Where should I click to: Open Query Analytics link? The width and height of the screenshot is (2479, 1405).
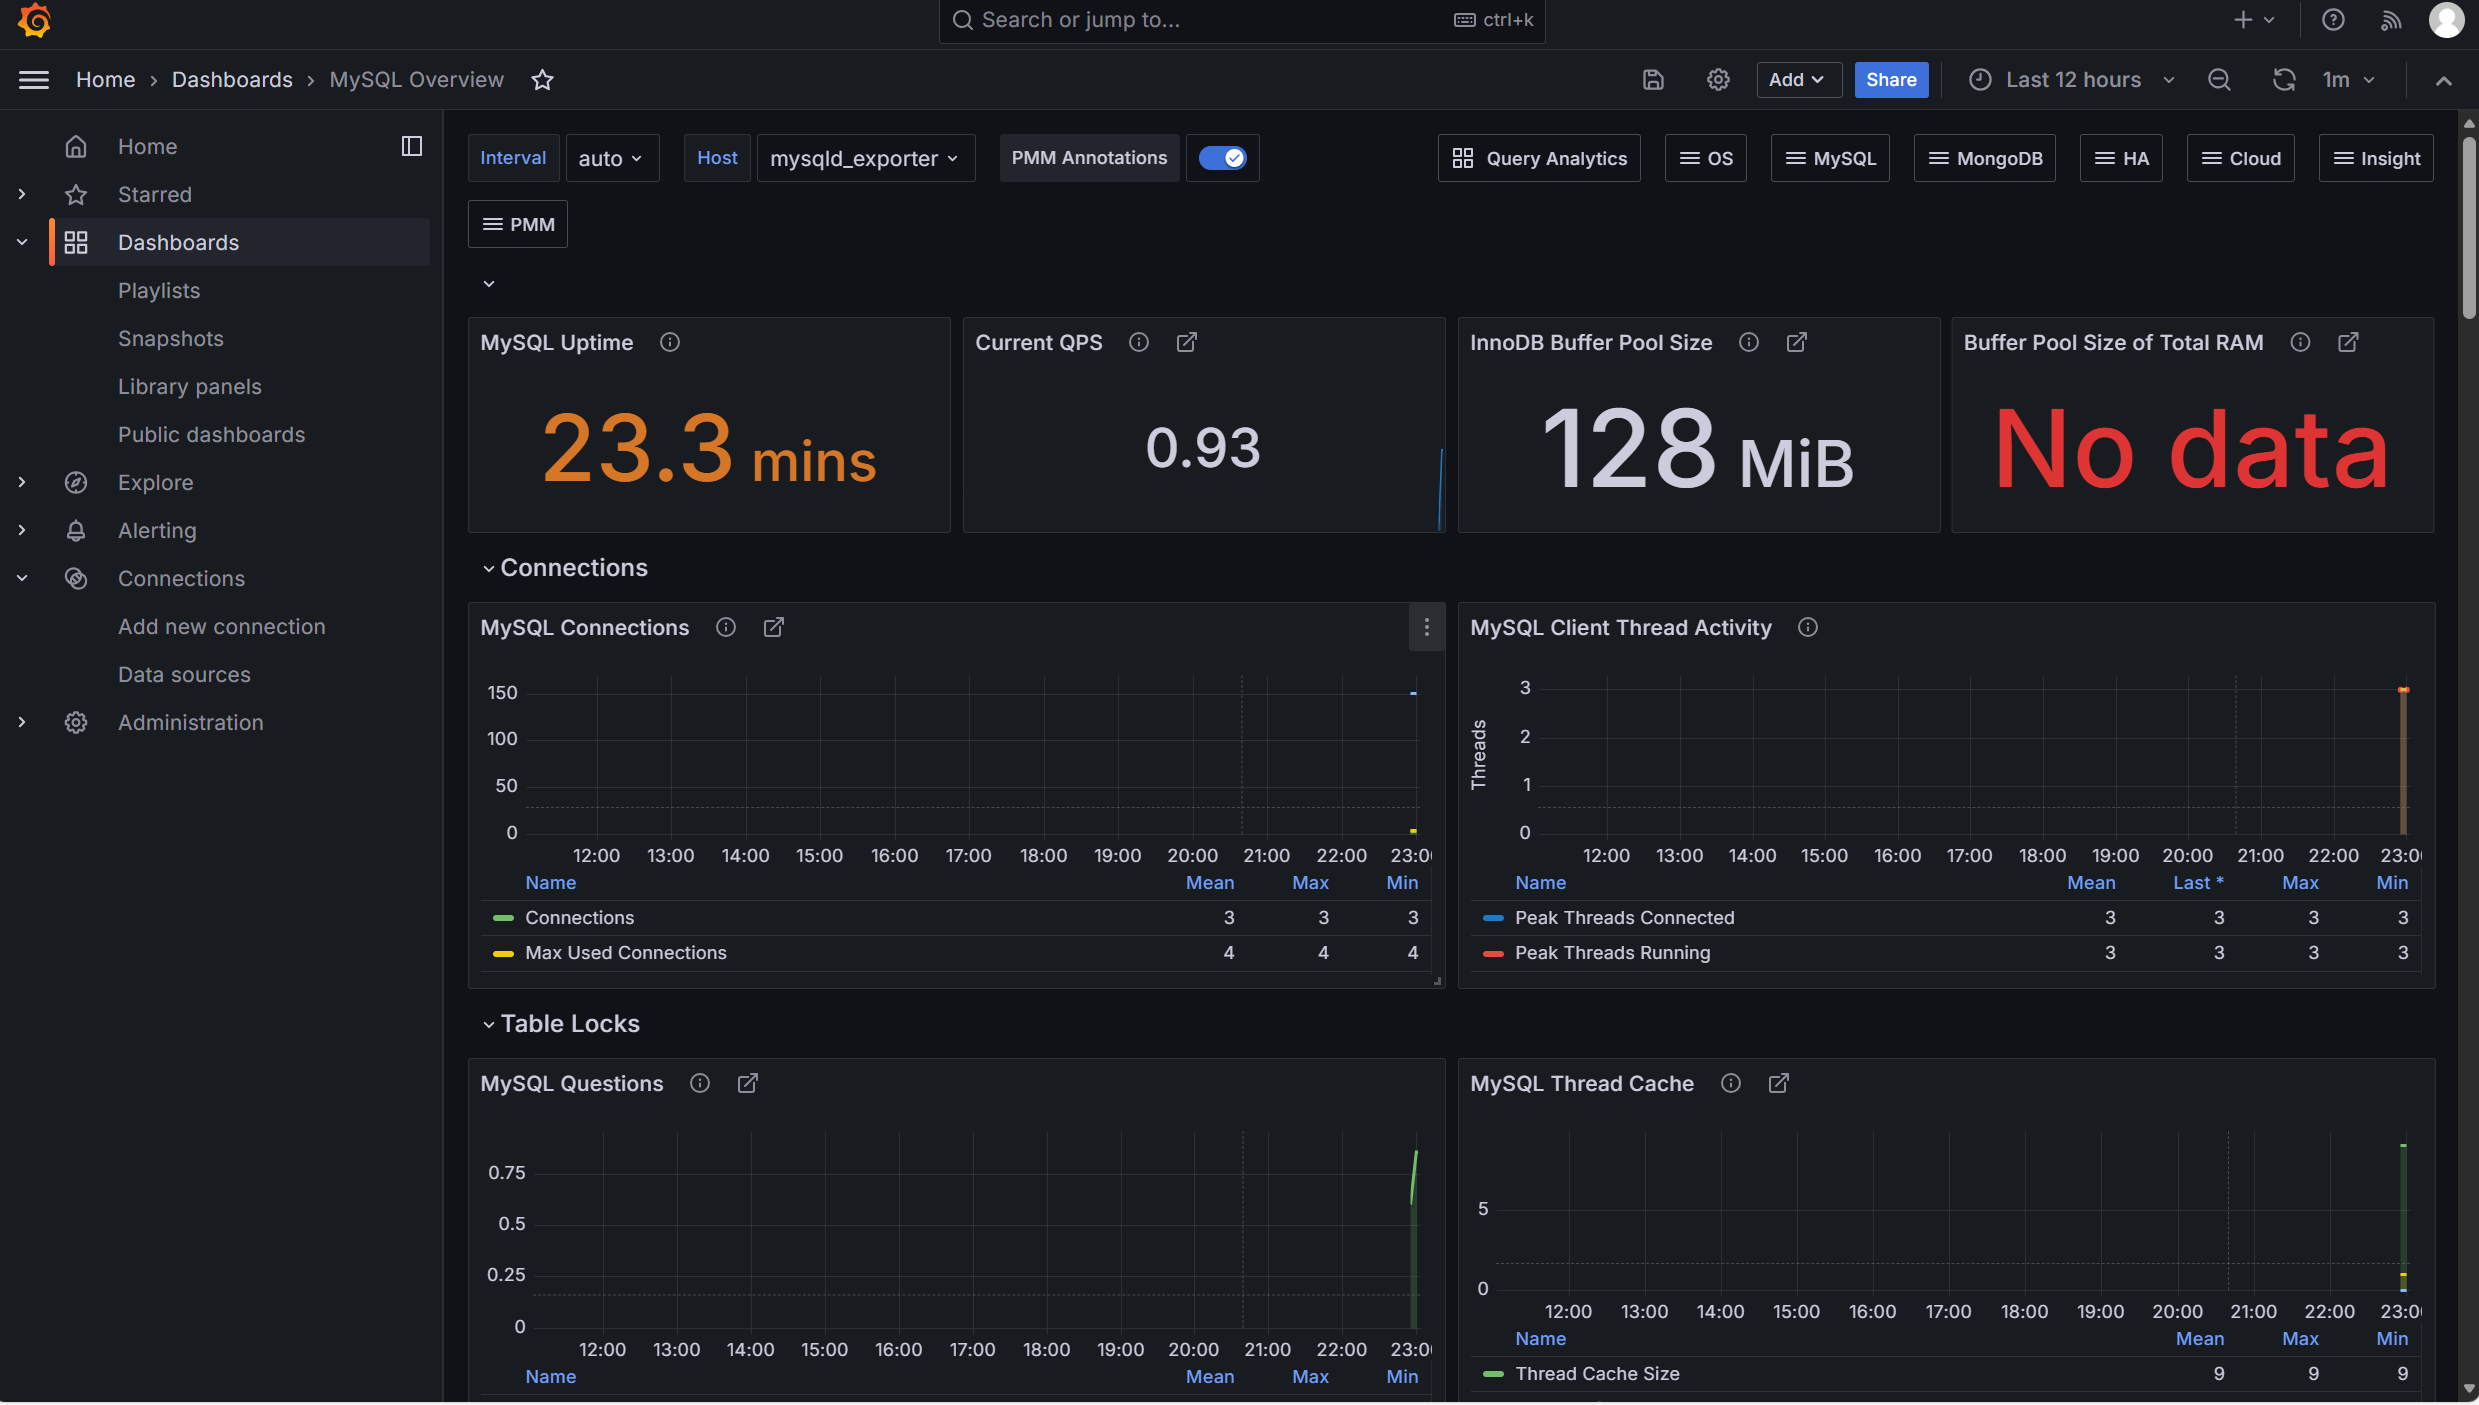coord(1539,158)
